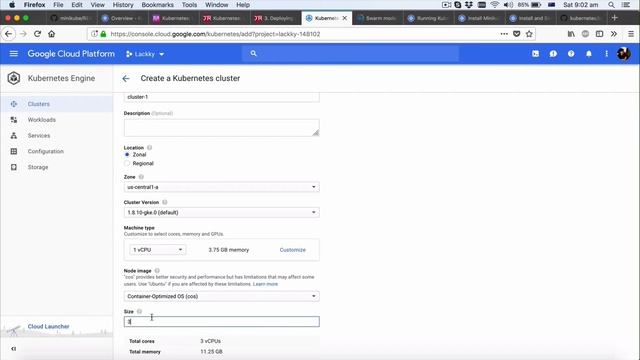This screenshot has width=640, height=360.
Task: Reload the page in Firefox
Action: coord(37,34)
